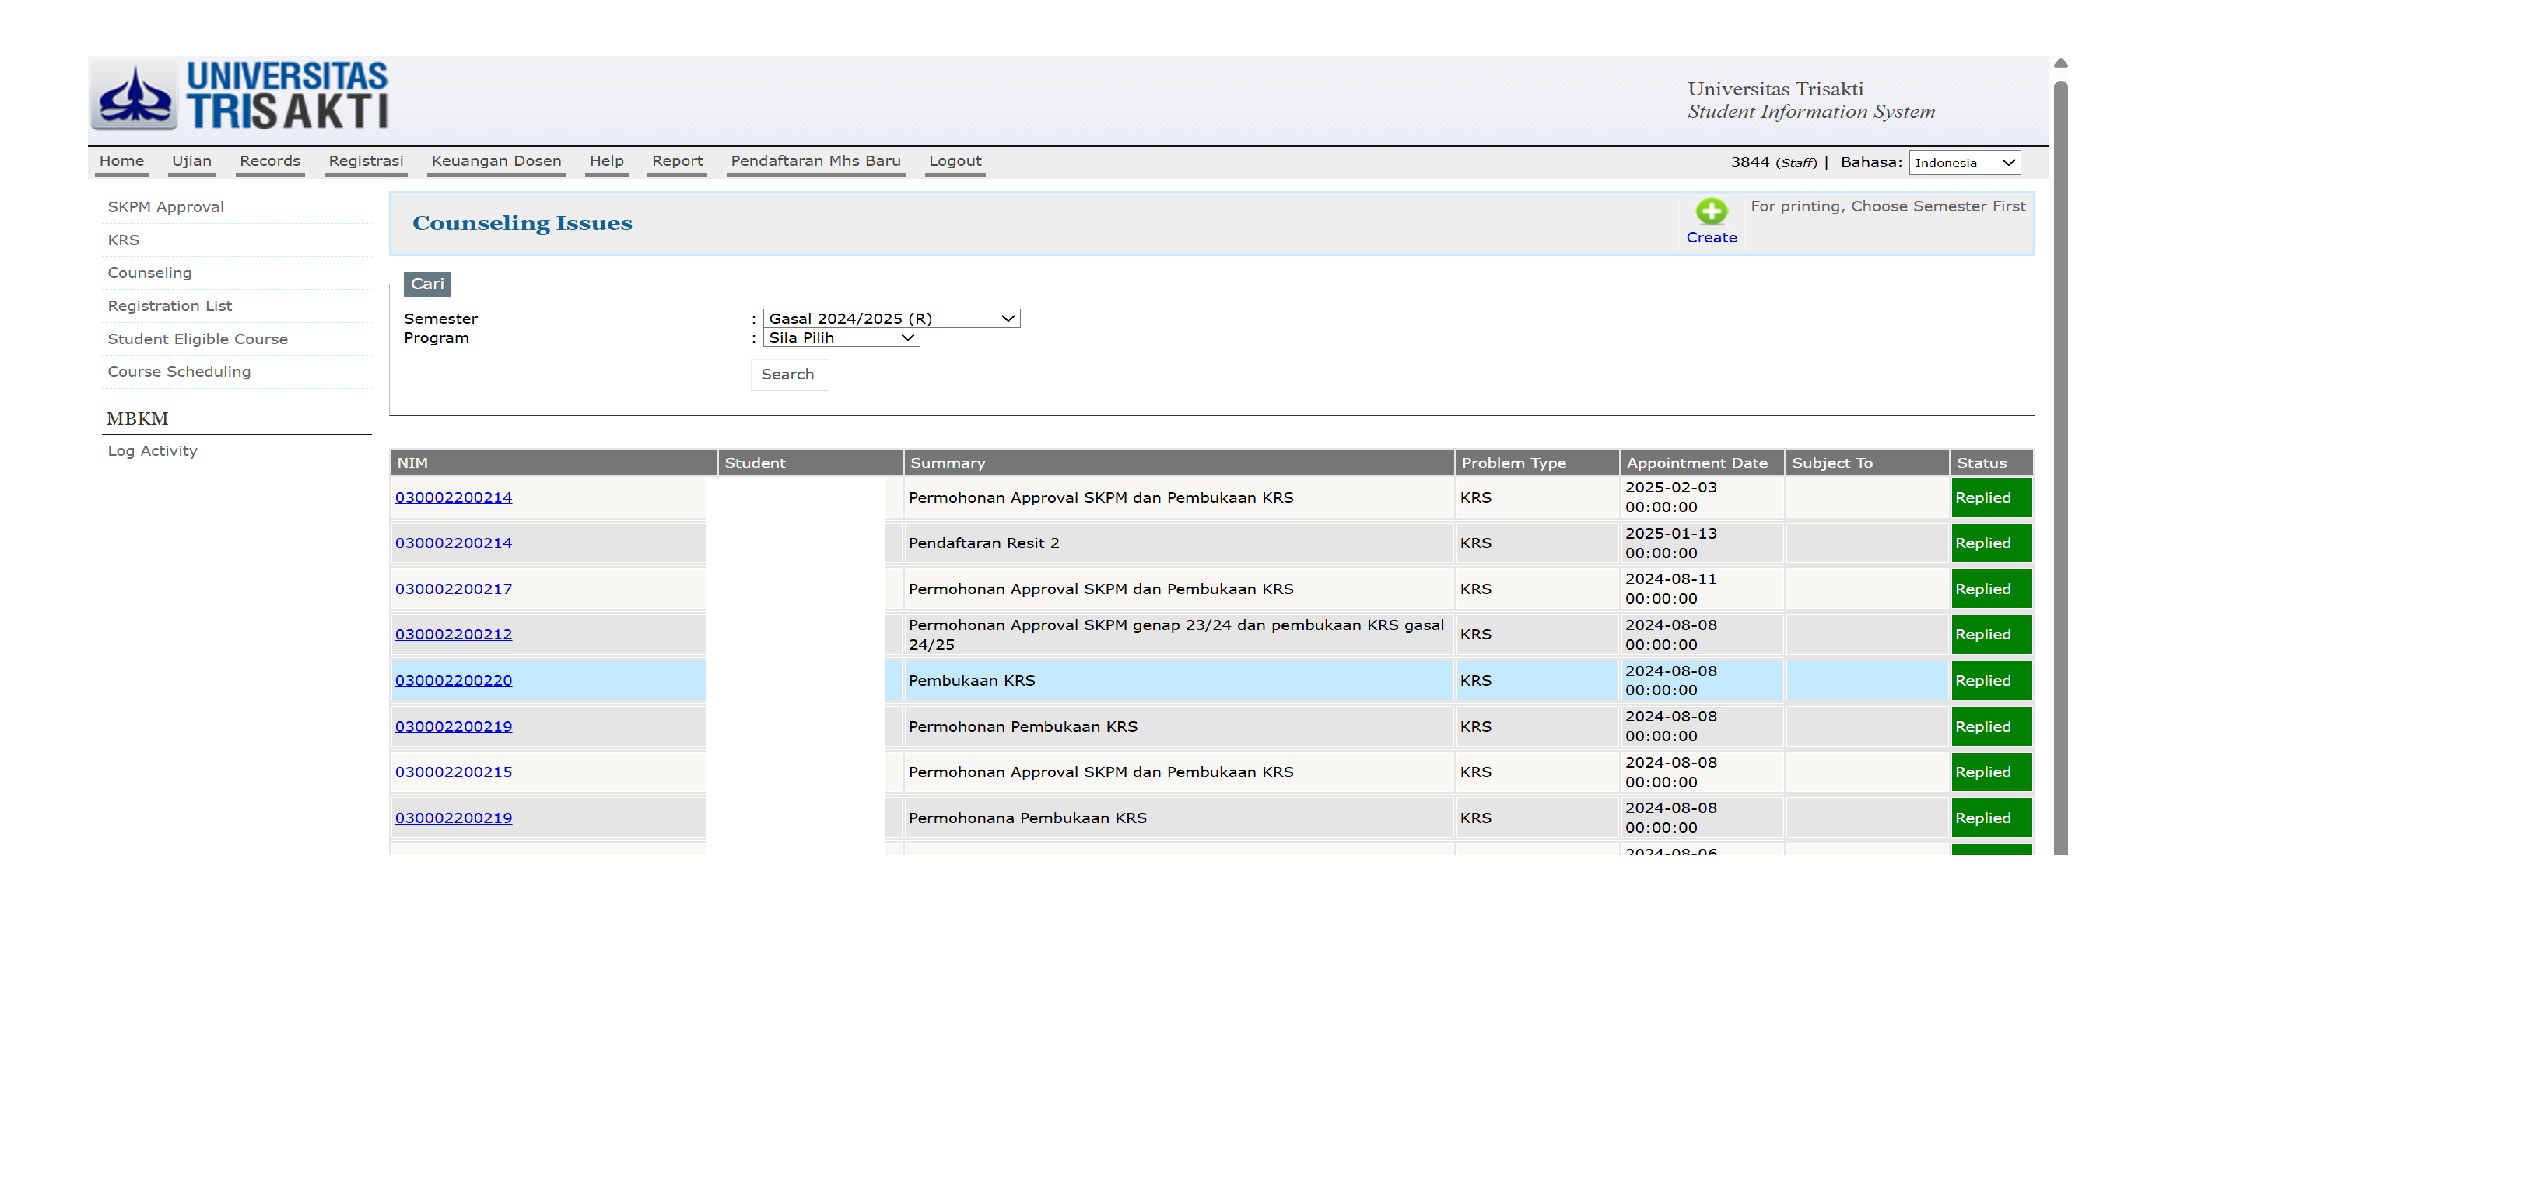Click the vertical page scrollbar thumb
This screenshot has height=1179, width=2545.
click(2061, 467)
